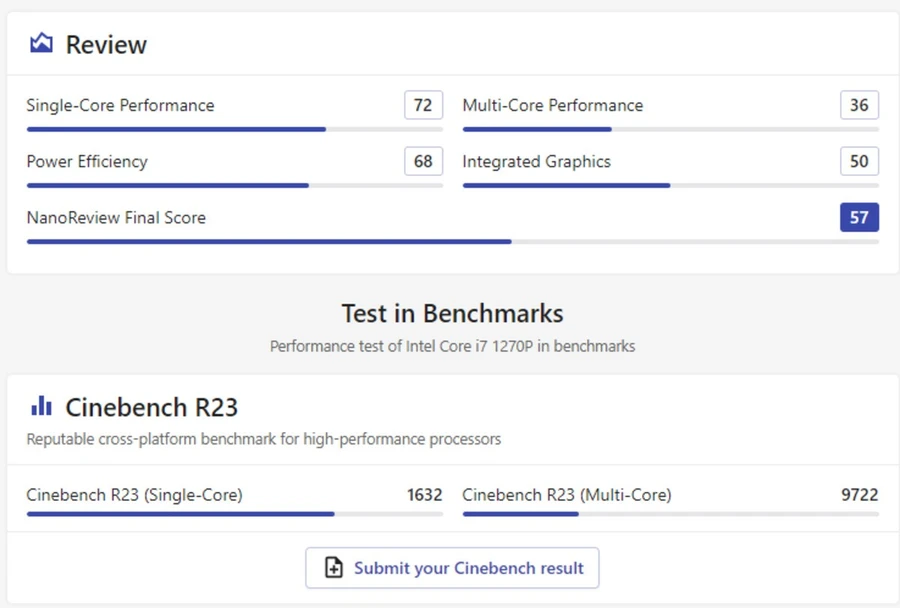
Task: Click the Multi-Core Performance label
Action: point(553,106)
